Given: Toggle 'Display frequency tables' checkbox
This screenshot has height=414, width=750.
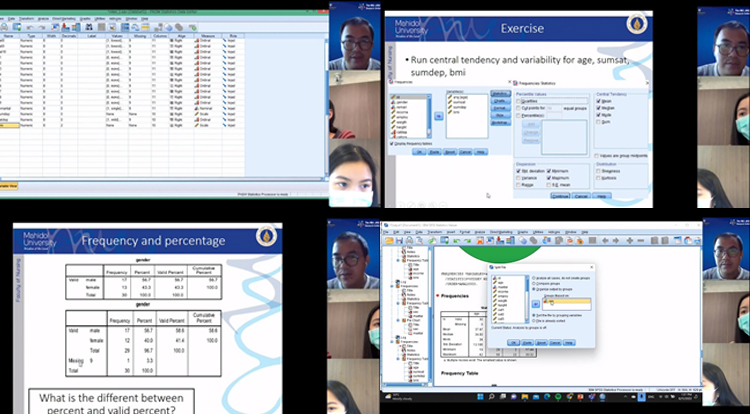Looking at the screenshot, I should pos(391,144).
